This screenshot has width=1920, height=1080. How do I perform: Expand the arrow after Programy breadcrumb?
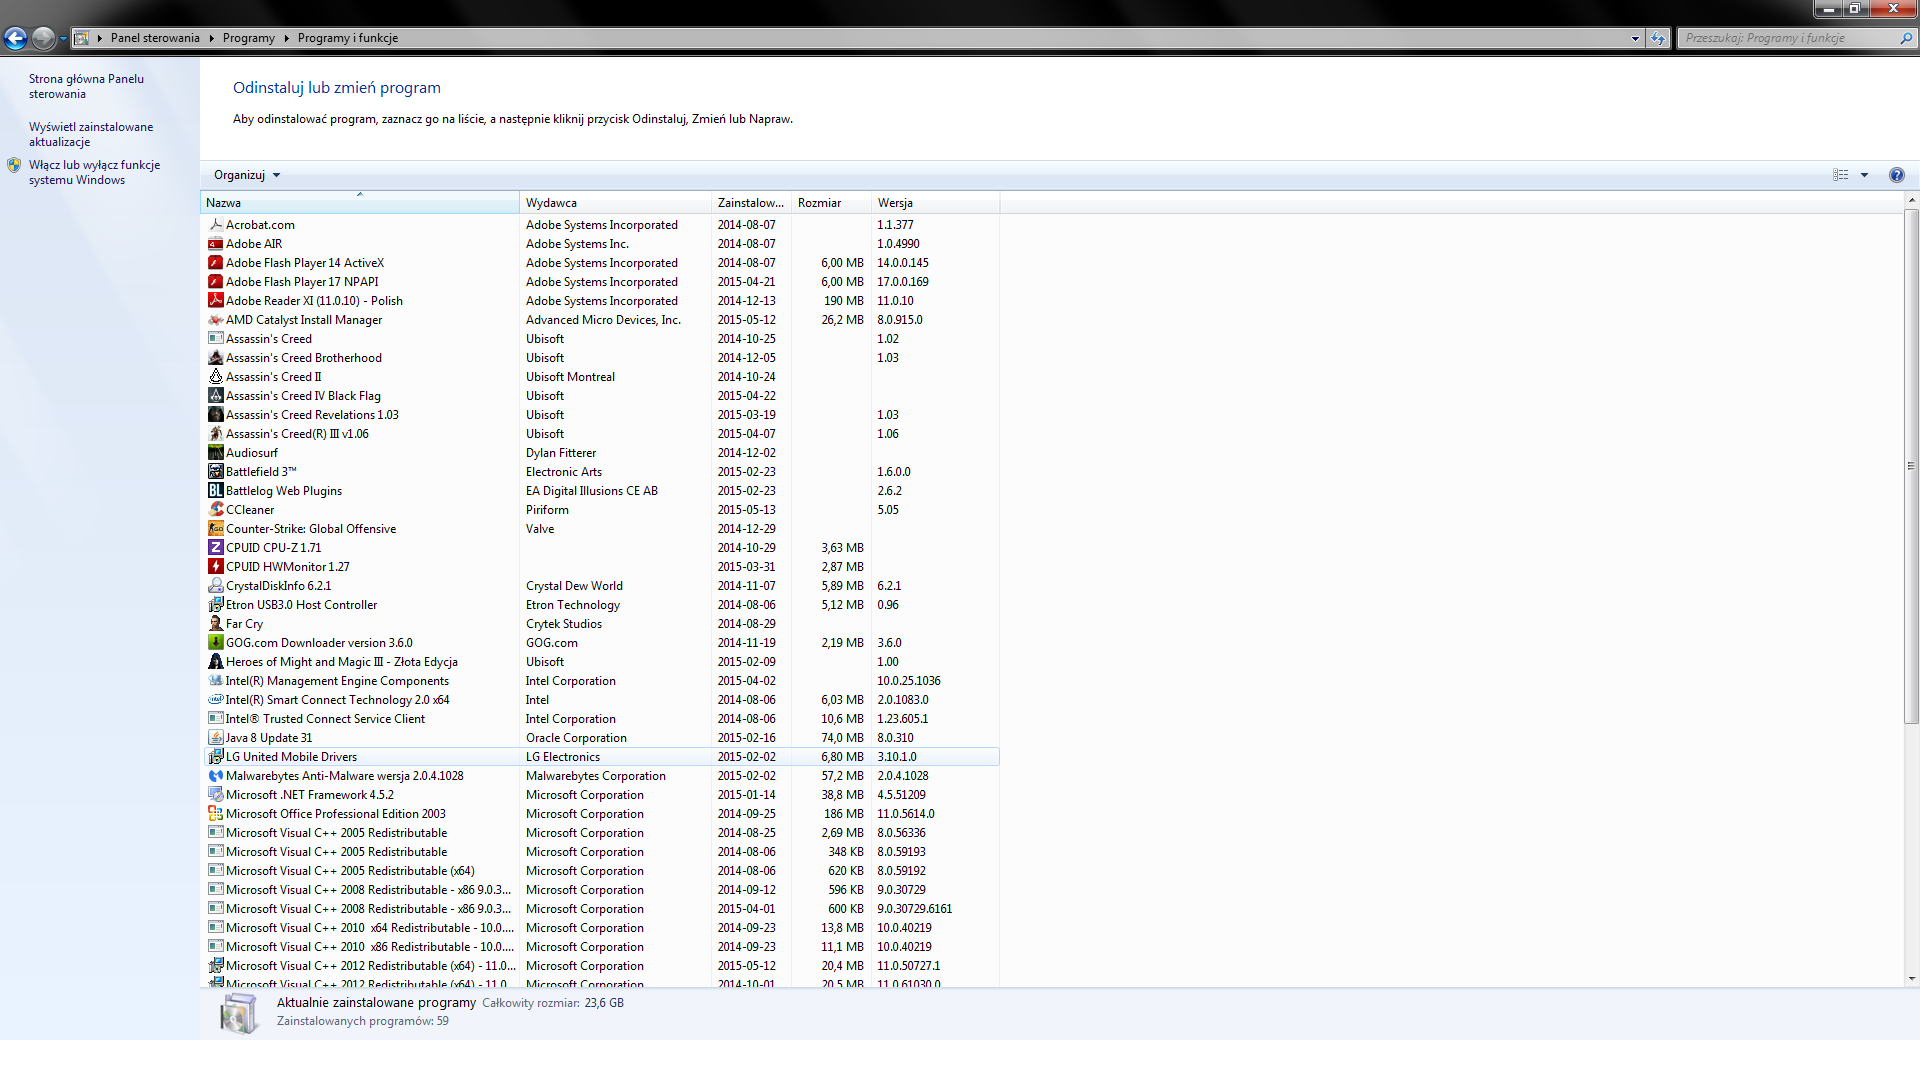click(x=286, y=38)
